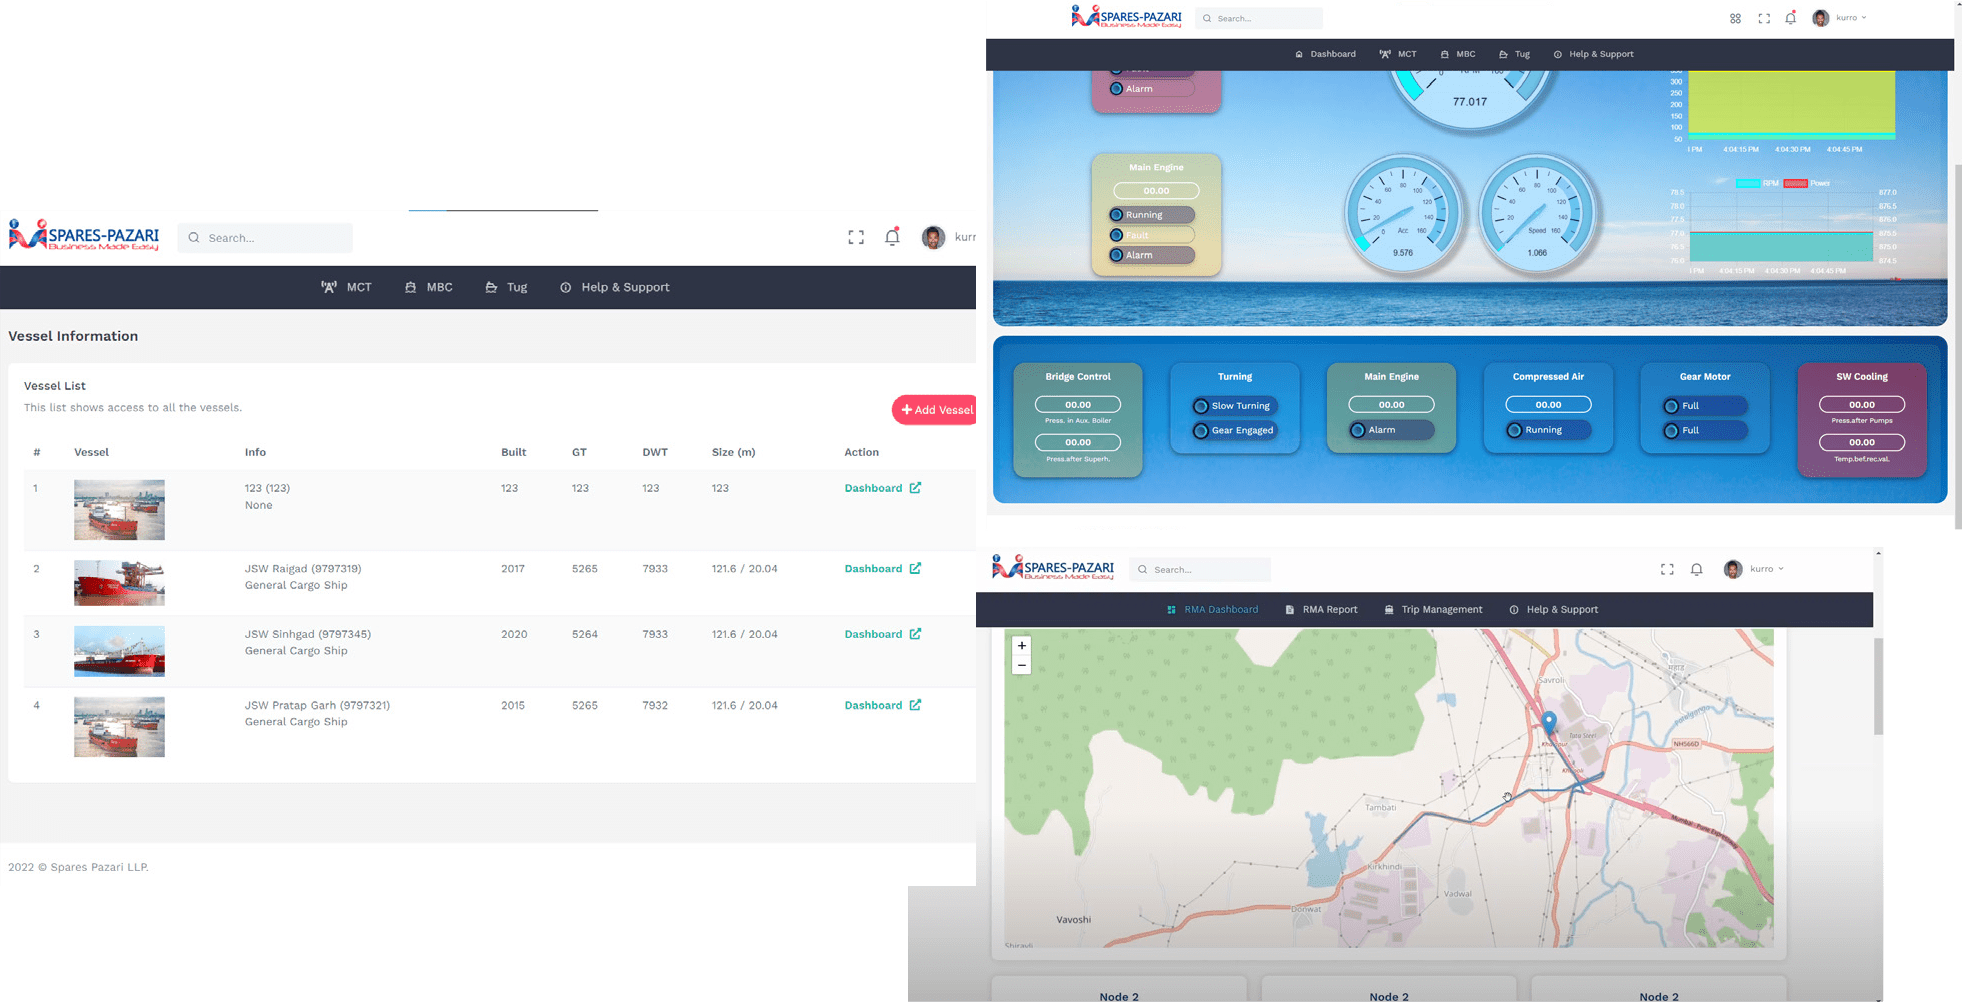This screenshot has width=1962, height=1002.
Task: Open notification bell in RMA map window
Action: pyautogui.click(x=1697, y=569)
